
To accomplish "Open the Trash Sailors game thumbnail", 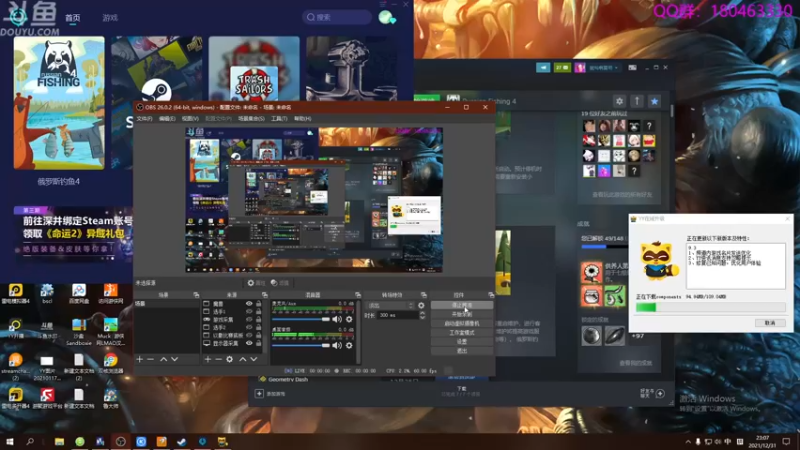I will [x=254, y=68].
